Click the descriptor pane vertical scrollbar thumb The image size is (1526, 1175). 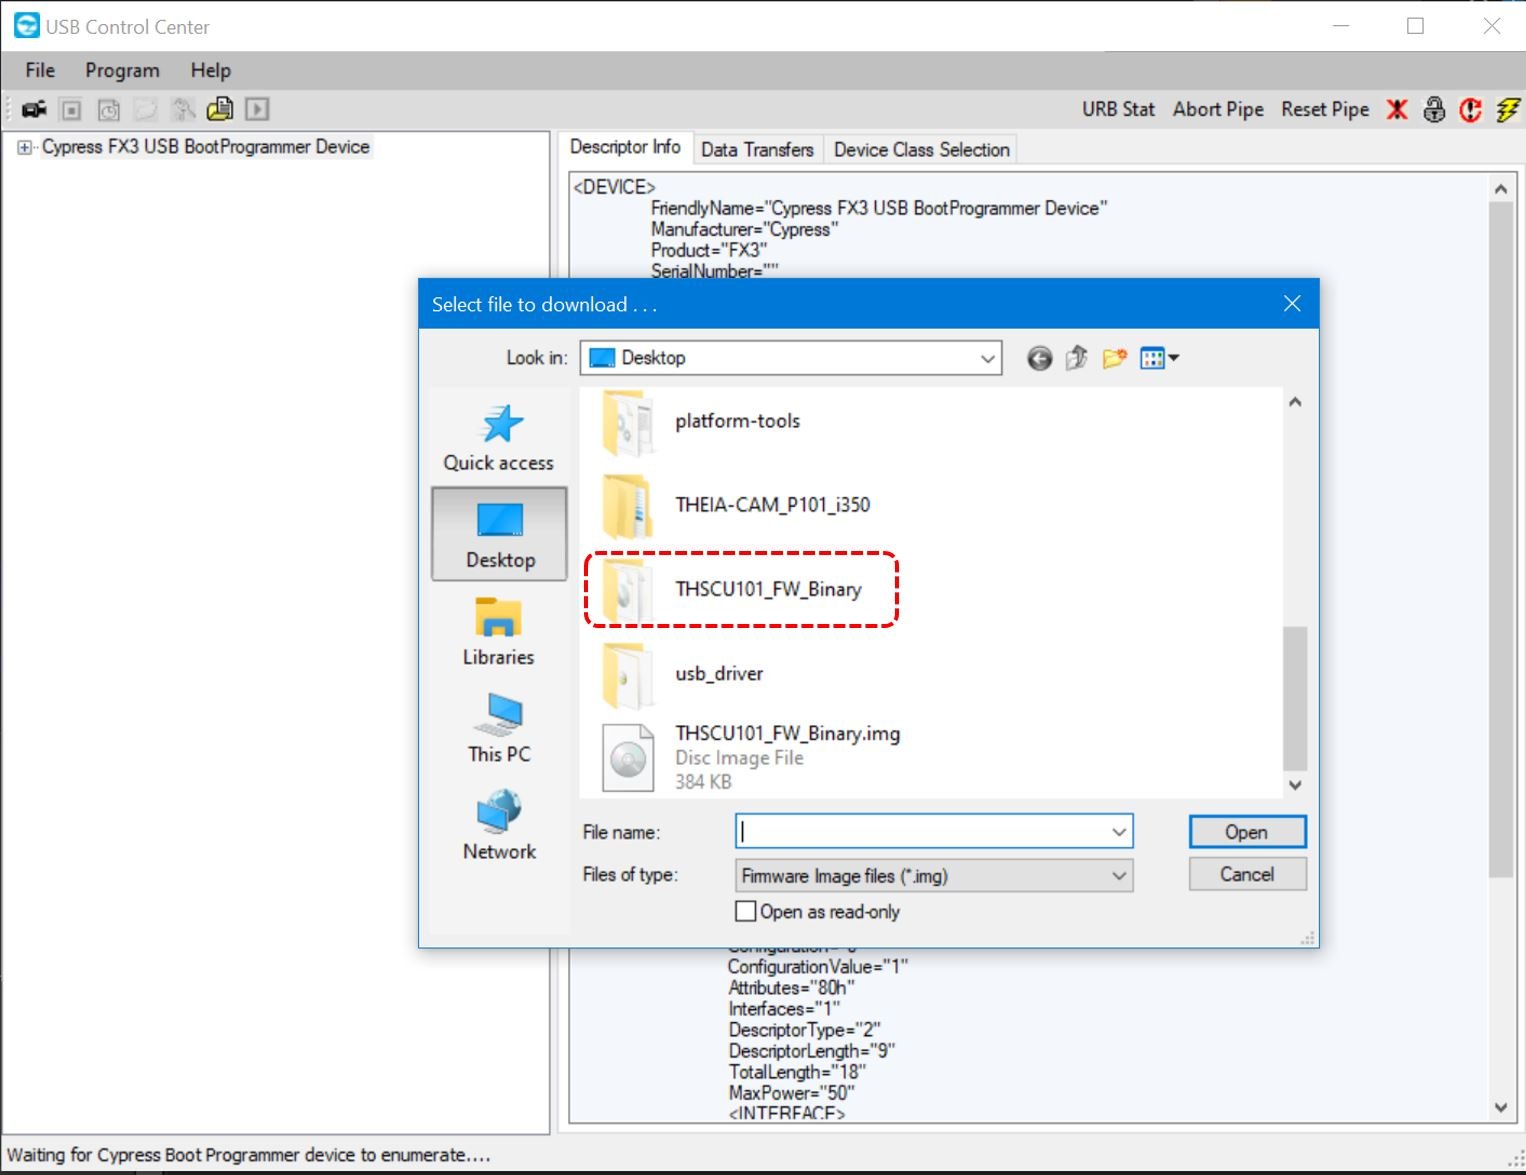point(1500,540)
